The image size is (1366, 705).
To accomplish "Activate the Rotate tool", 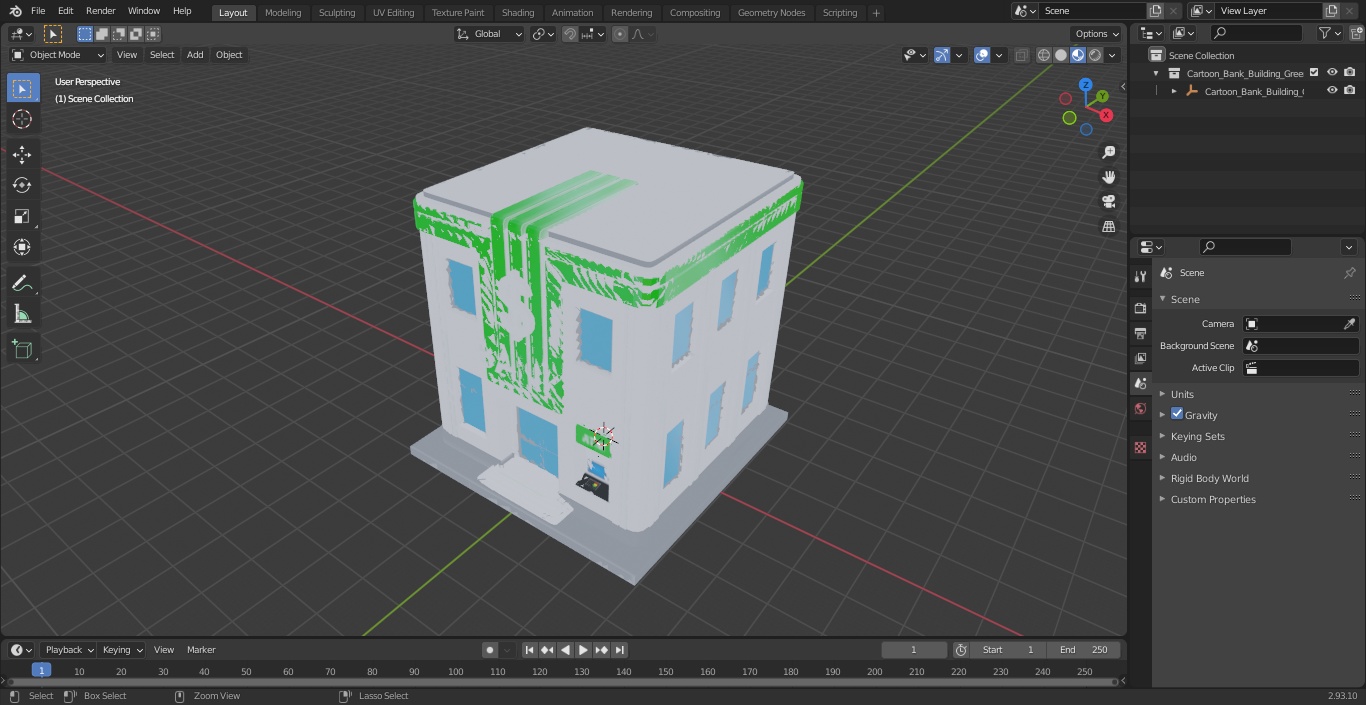I will click(22, 185).
